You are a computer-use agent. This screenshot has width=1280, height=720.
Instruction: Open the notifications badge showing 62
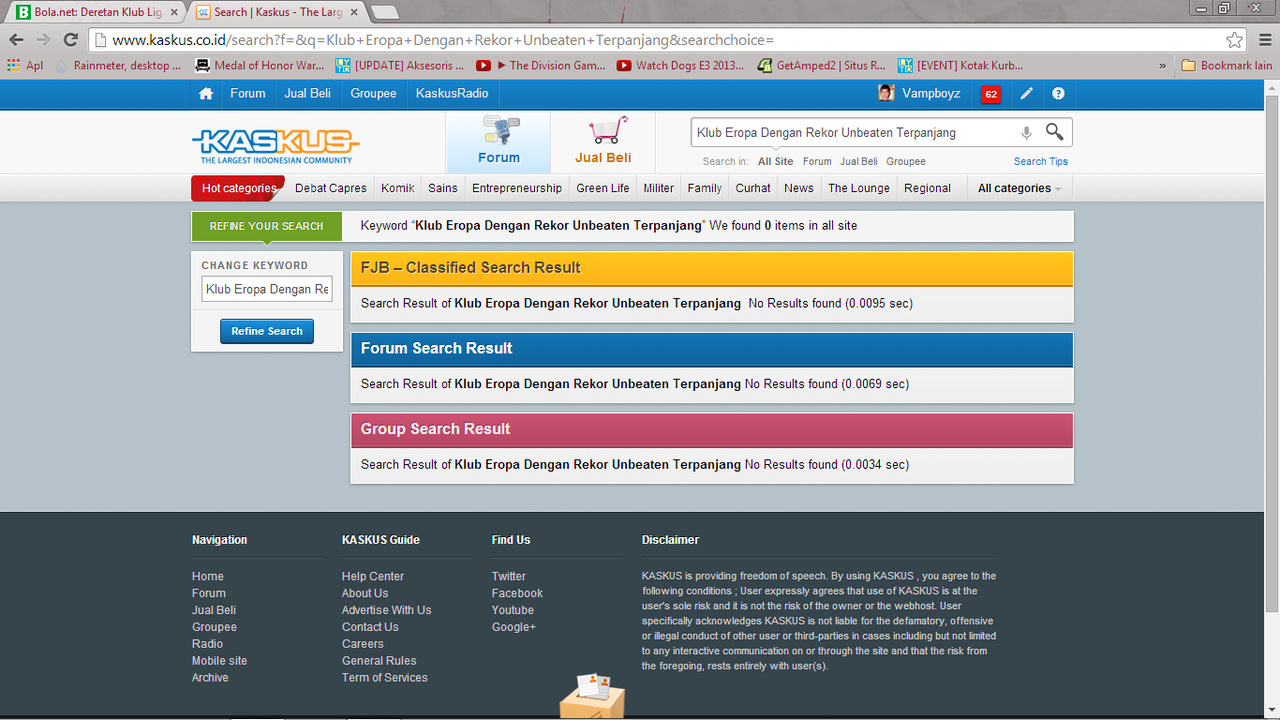coord(991,94)
